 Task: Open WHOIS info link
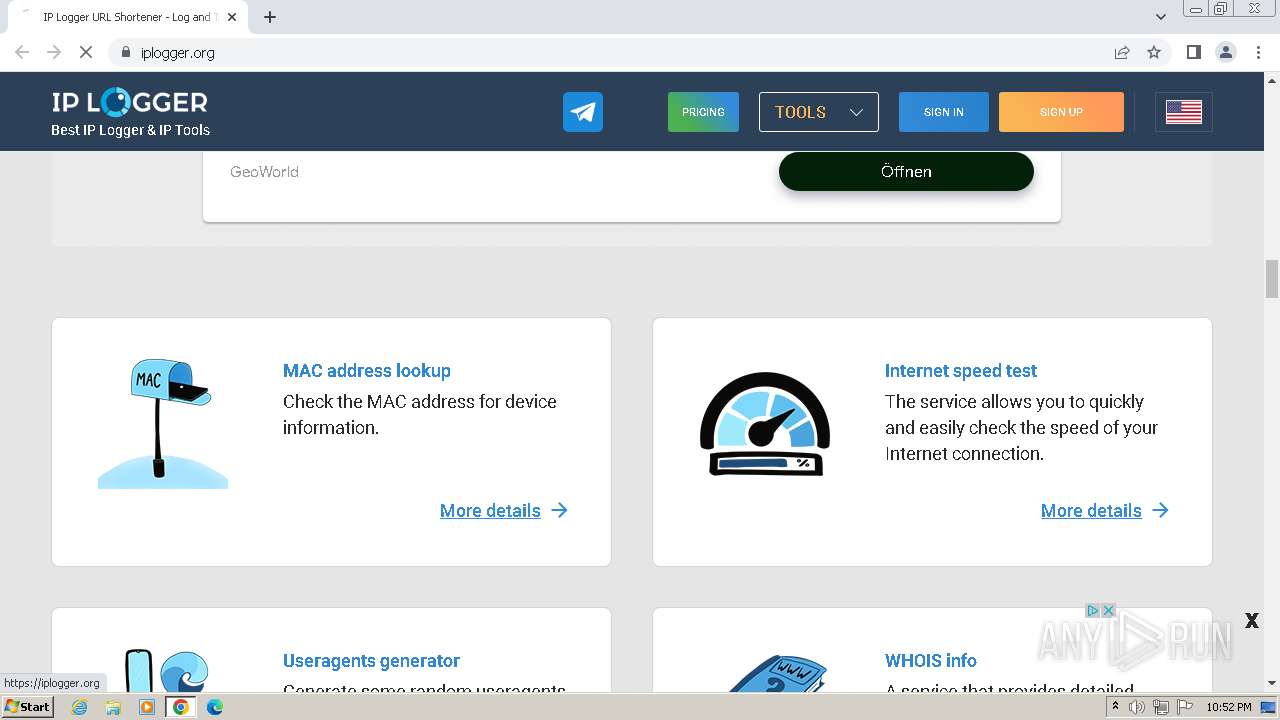click(x=931, y=661)
